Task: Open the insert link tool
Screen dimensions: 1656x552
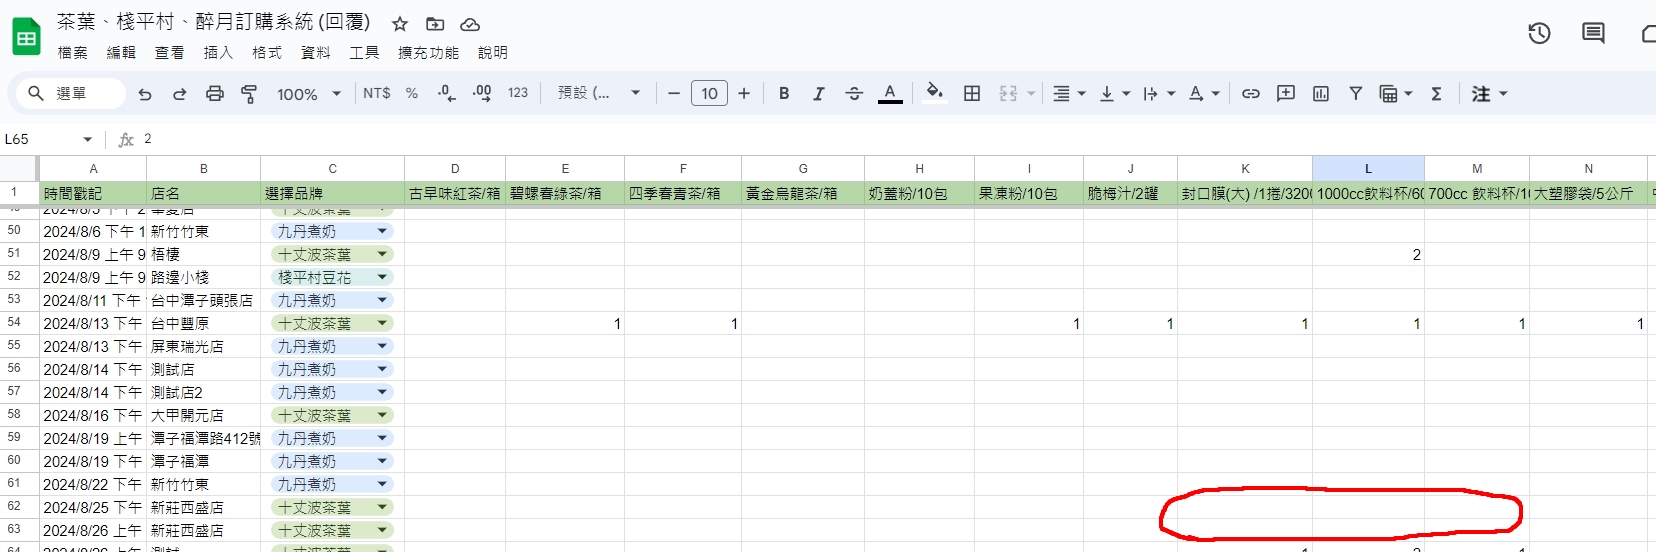Action: 1250,94
